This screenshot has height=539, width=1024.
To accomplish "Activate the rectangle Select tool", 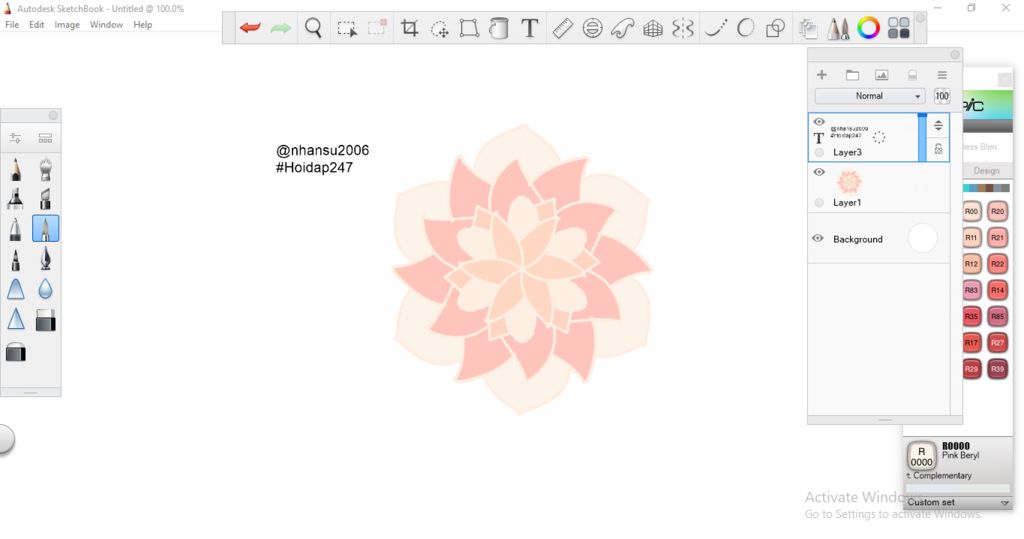I will click(x=346, y=28).
